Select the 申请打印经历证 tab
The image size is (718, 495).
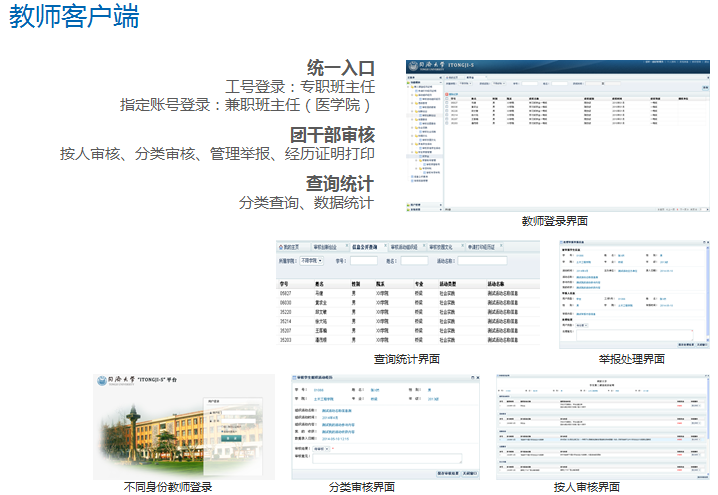pyautogui.click(x=484, y=245)
